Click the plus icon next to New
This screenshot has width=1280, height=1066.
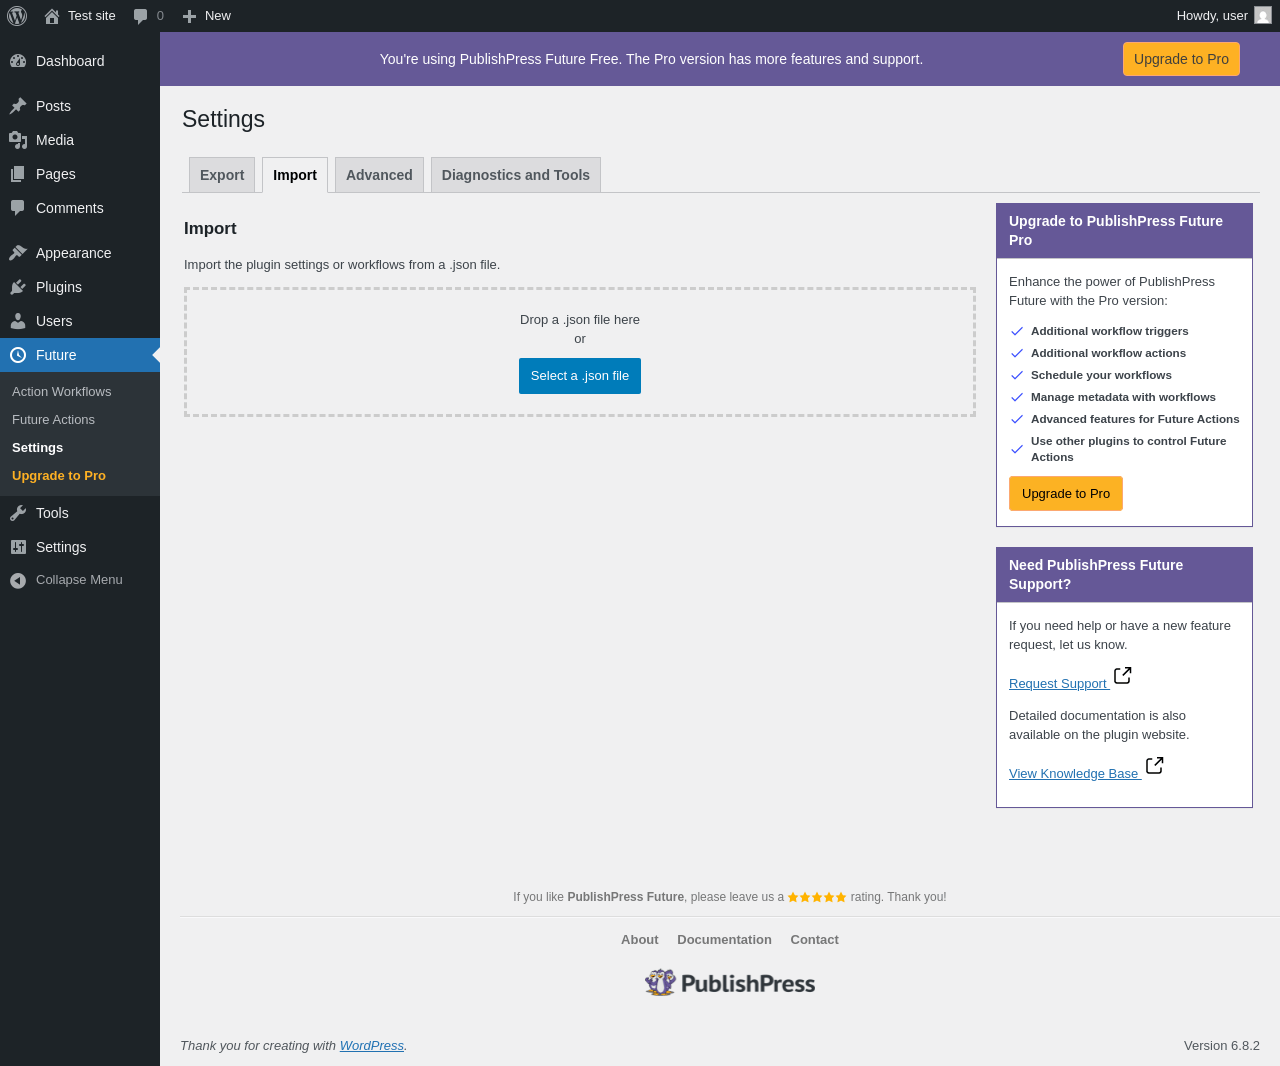tap(189, 16)
